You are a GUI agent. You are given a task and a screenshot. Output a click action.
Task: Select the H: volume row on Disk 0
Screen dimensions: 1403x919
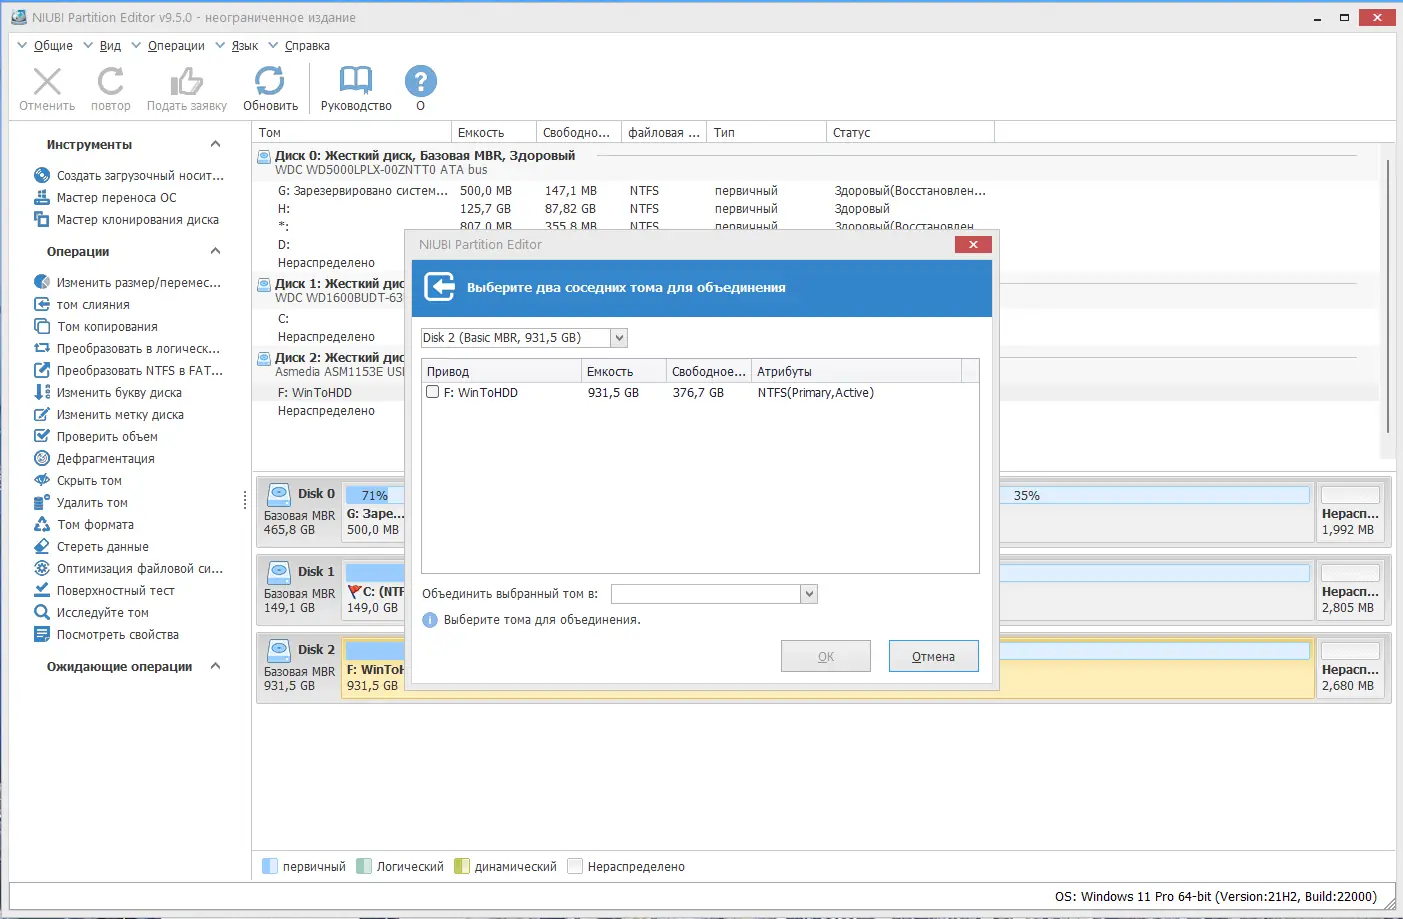click(x=818, y=209)
